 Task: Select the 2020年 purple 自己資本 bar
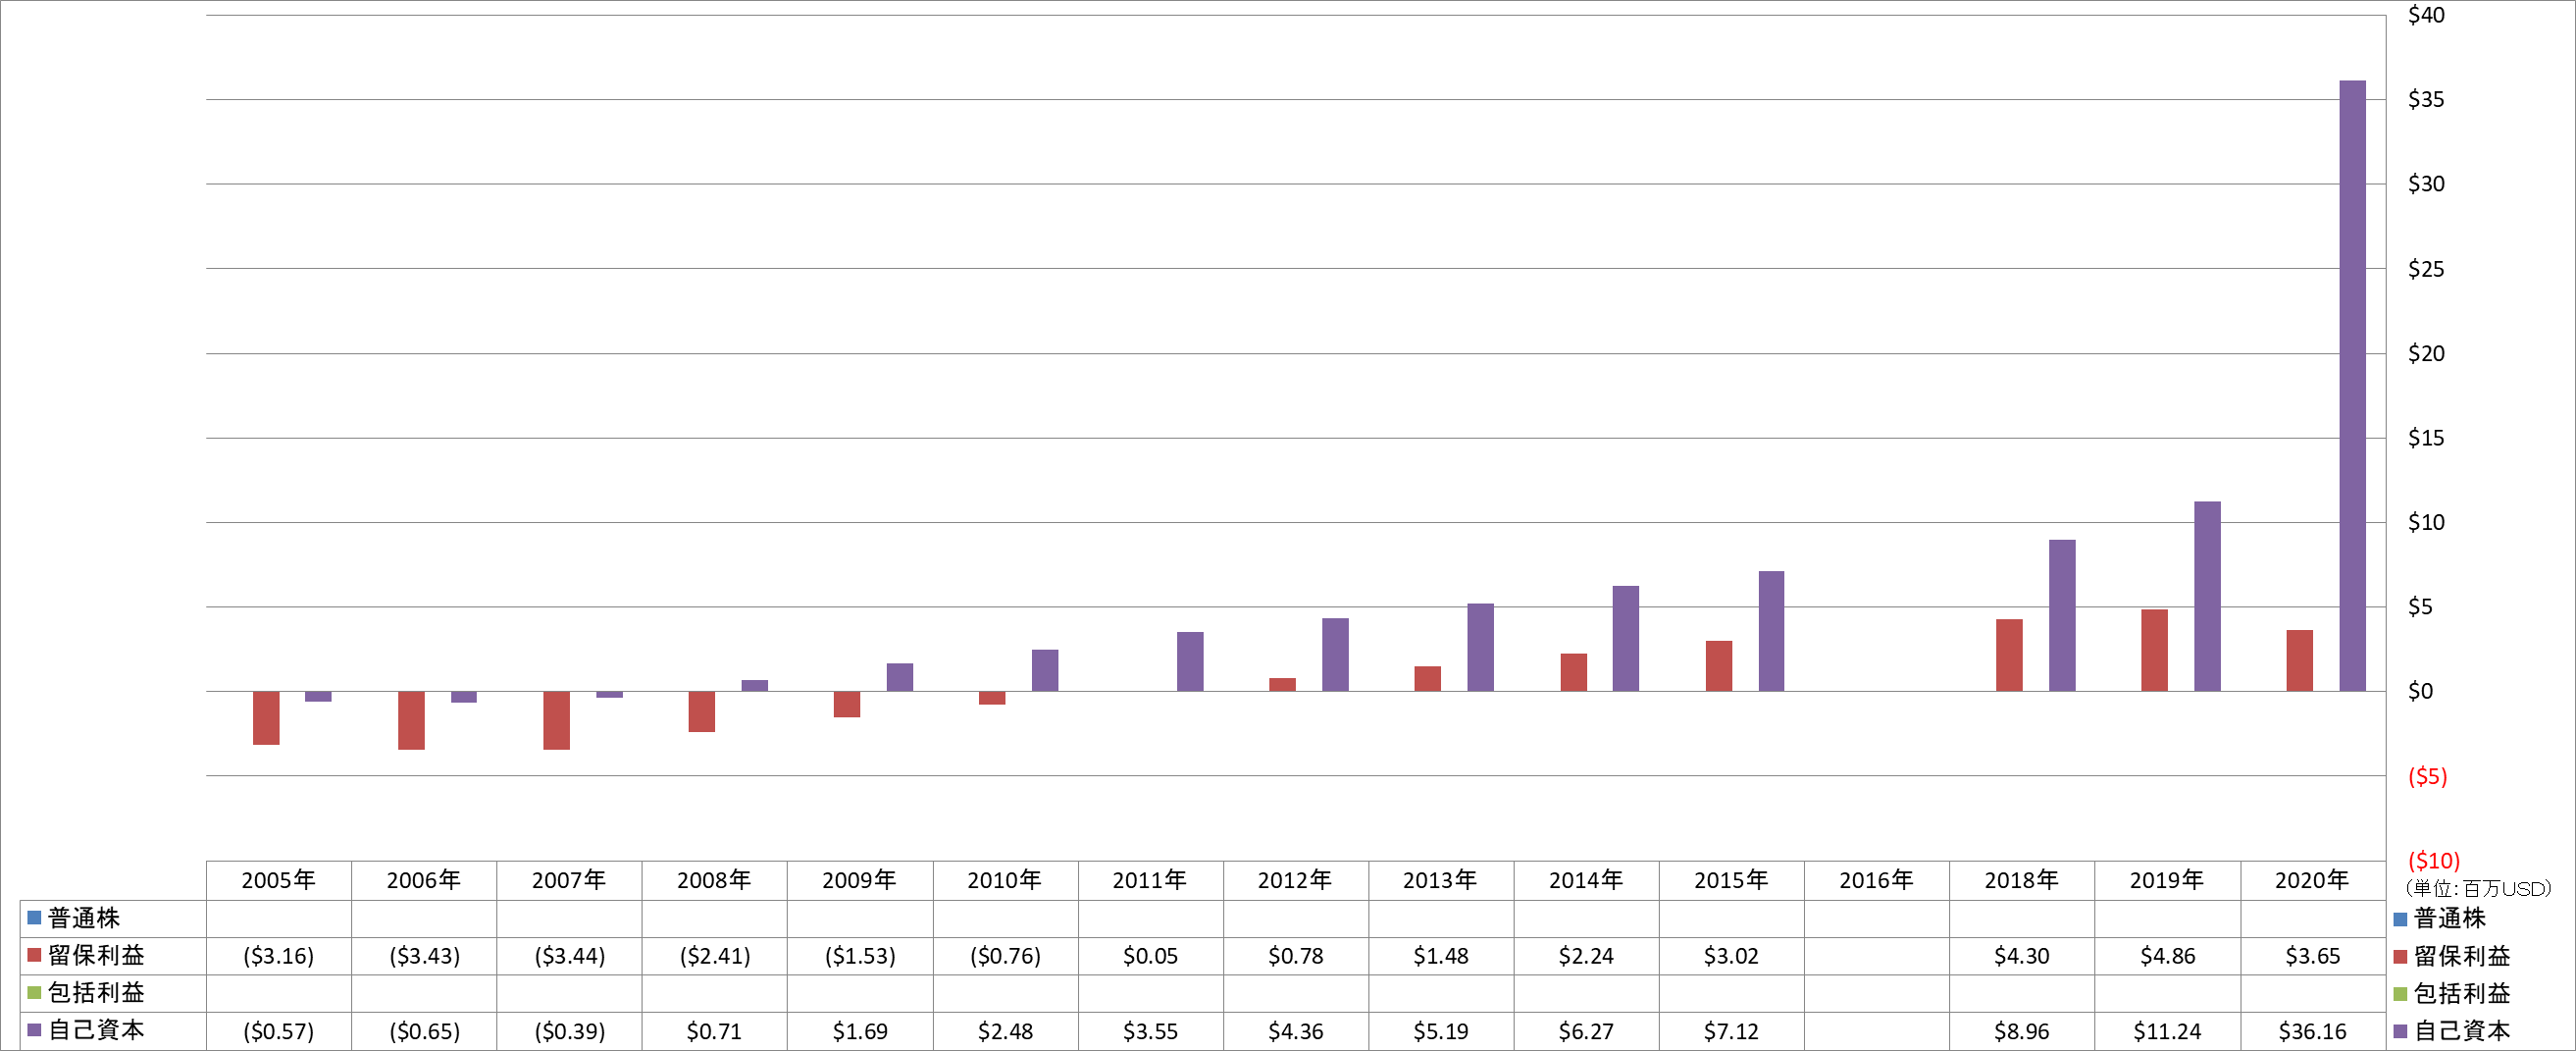pos(2353,386)
